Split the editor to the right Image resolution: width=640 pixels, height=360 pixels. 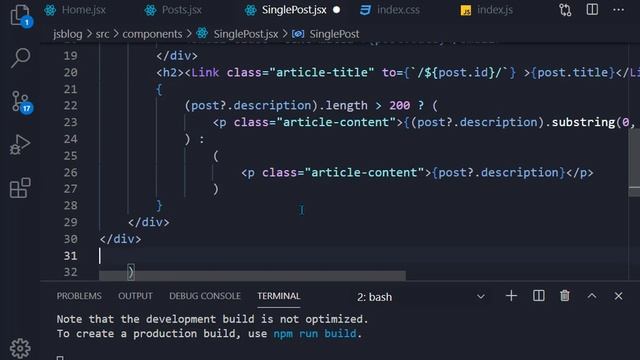coord(592,9)
